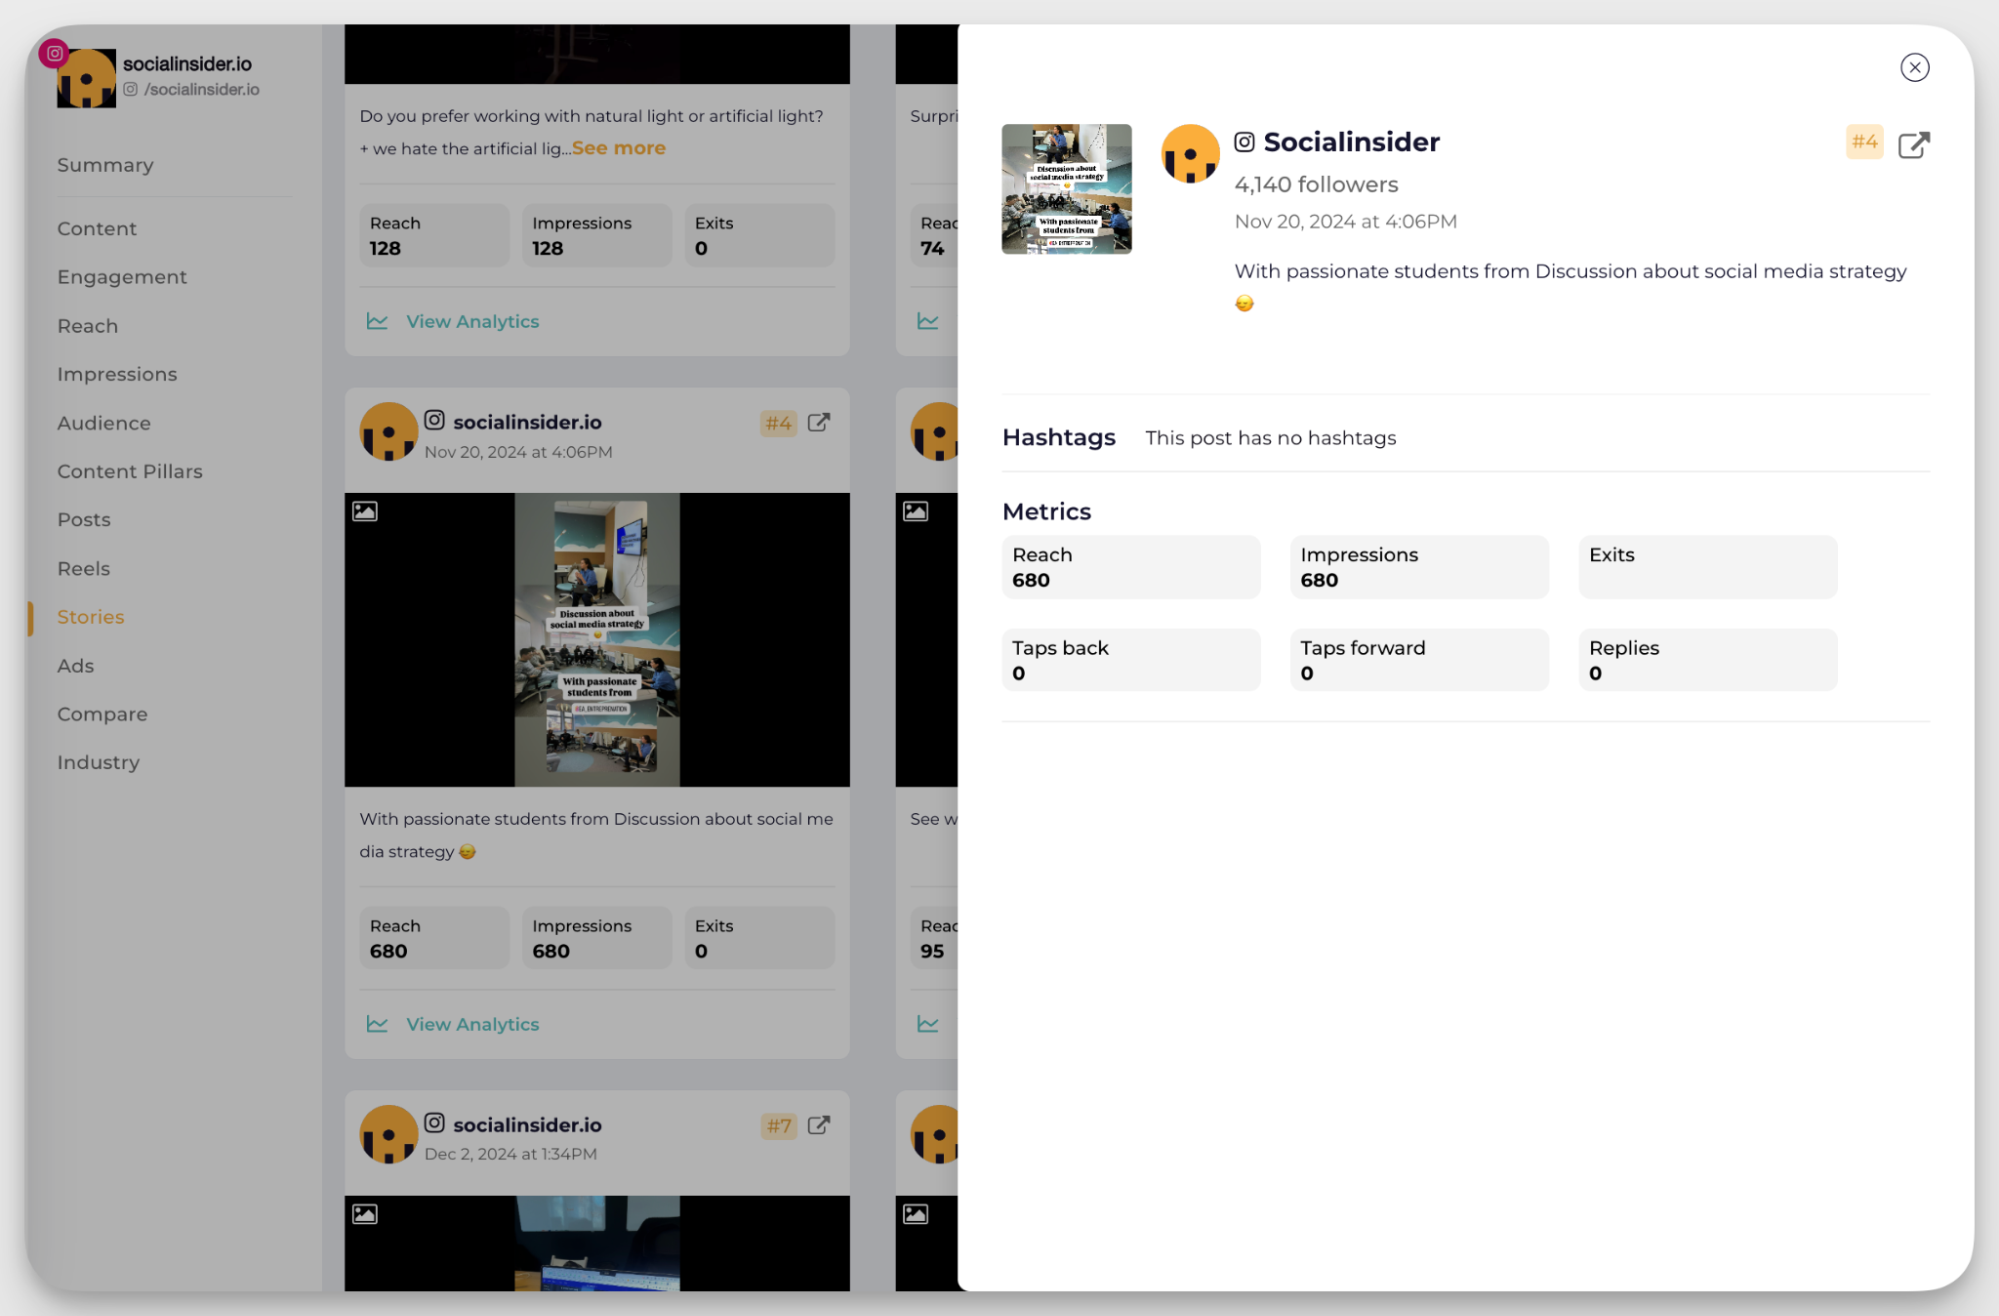Open Ads in sidebar

point(76,666)
